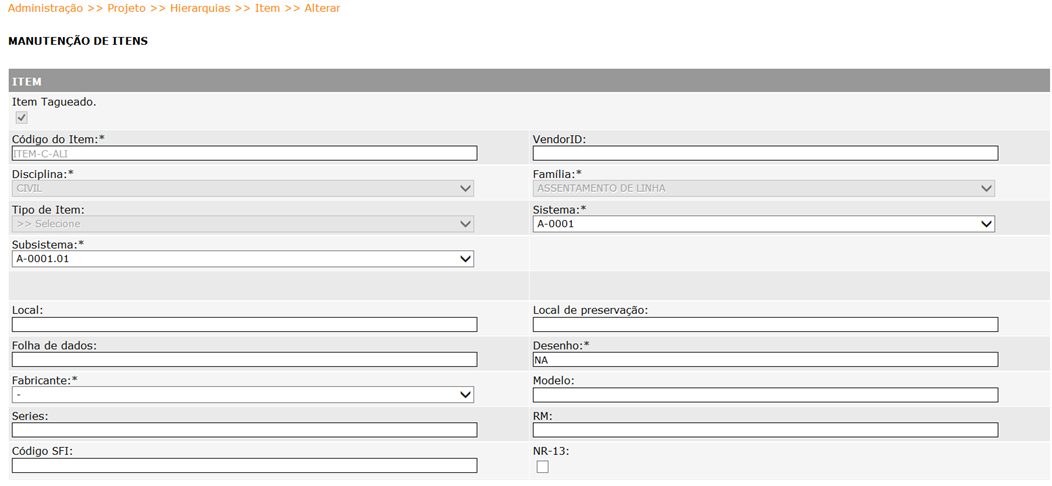Focus the Local input field

click(x=245, y=324)
